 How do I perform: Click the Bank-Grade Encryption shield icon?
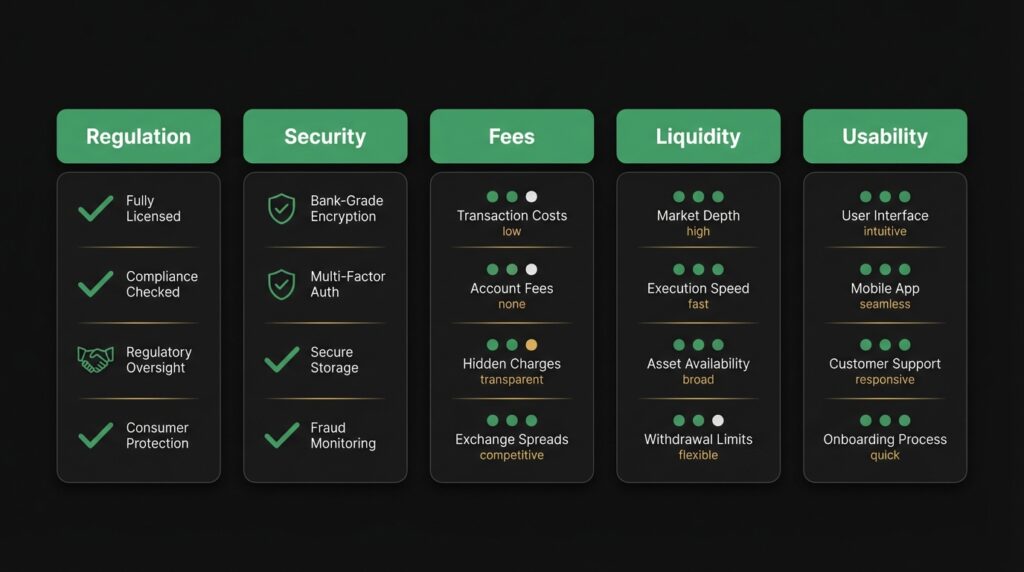(x=281, y=209)
